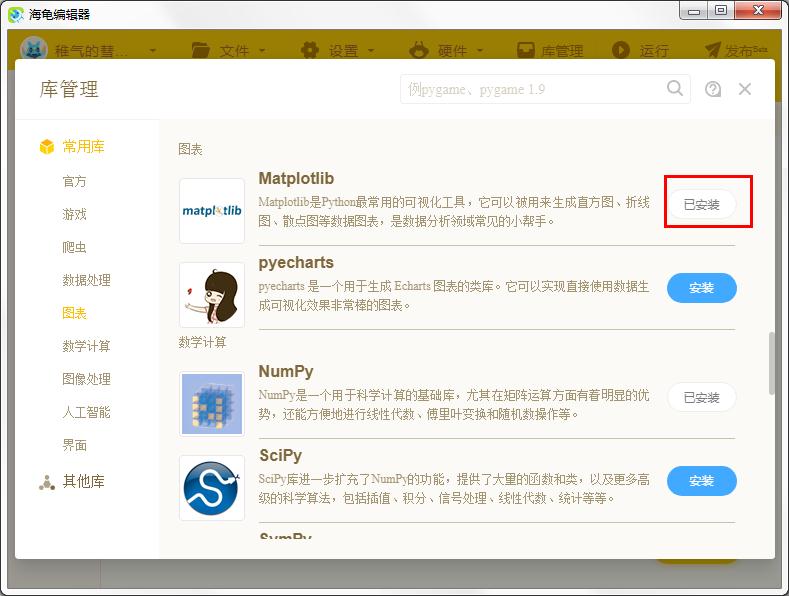Expand the user name dropdown arrow
The height and width of the screenshot is (596, 789).
point(152,50)
